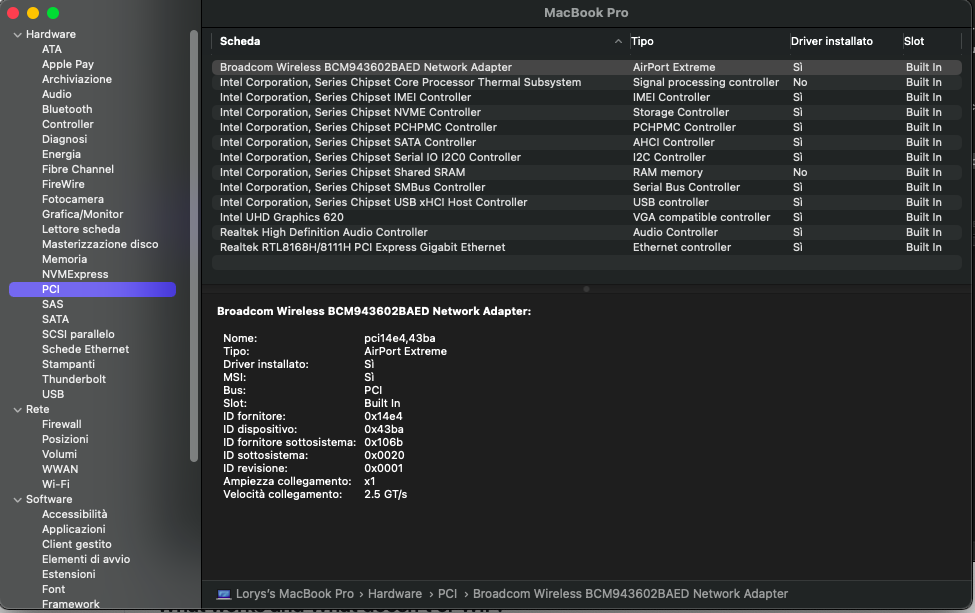The image size is (975, 613).
Task: Collapse the Software section in sidebar
Action: click(x=17, y=500)
